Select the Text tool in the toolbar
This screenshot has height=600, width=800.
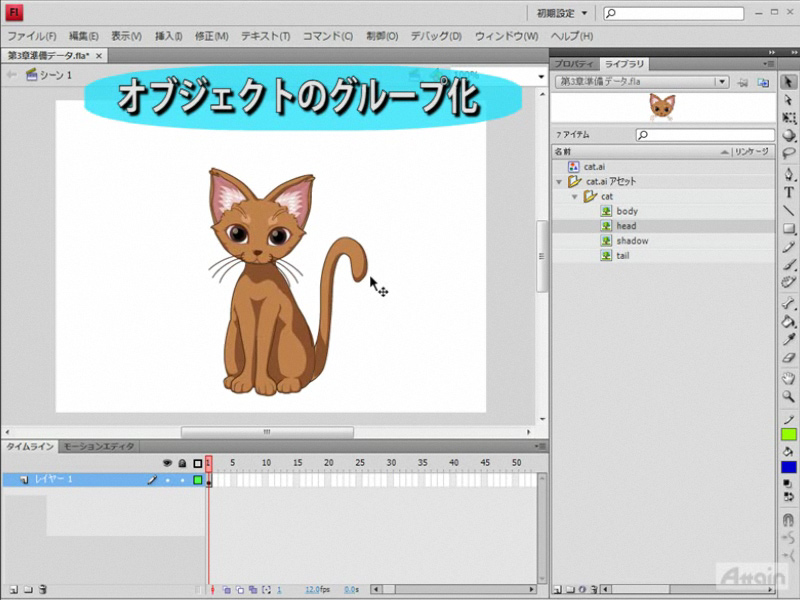coord(789,192)
